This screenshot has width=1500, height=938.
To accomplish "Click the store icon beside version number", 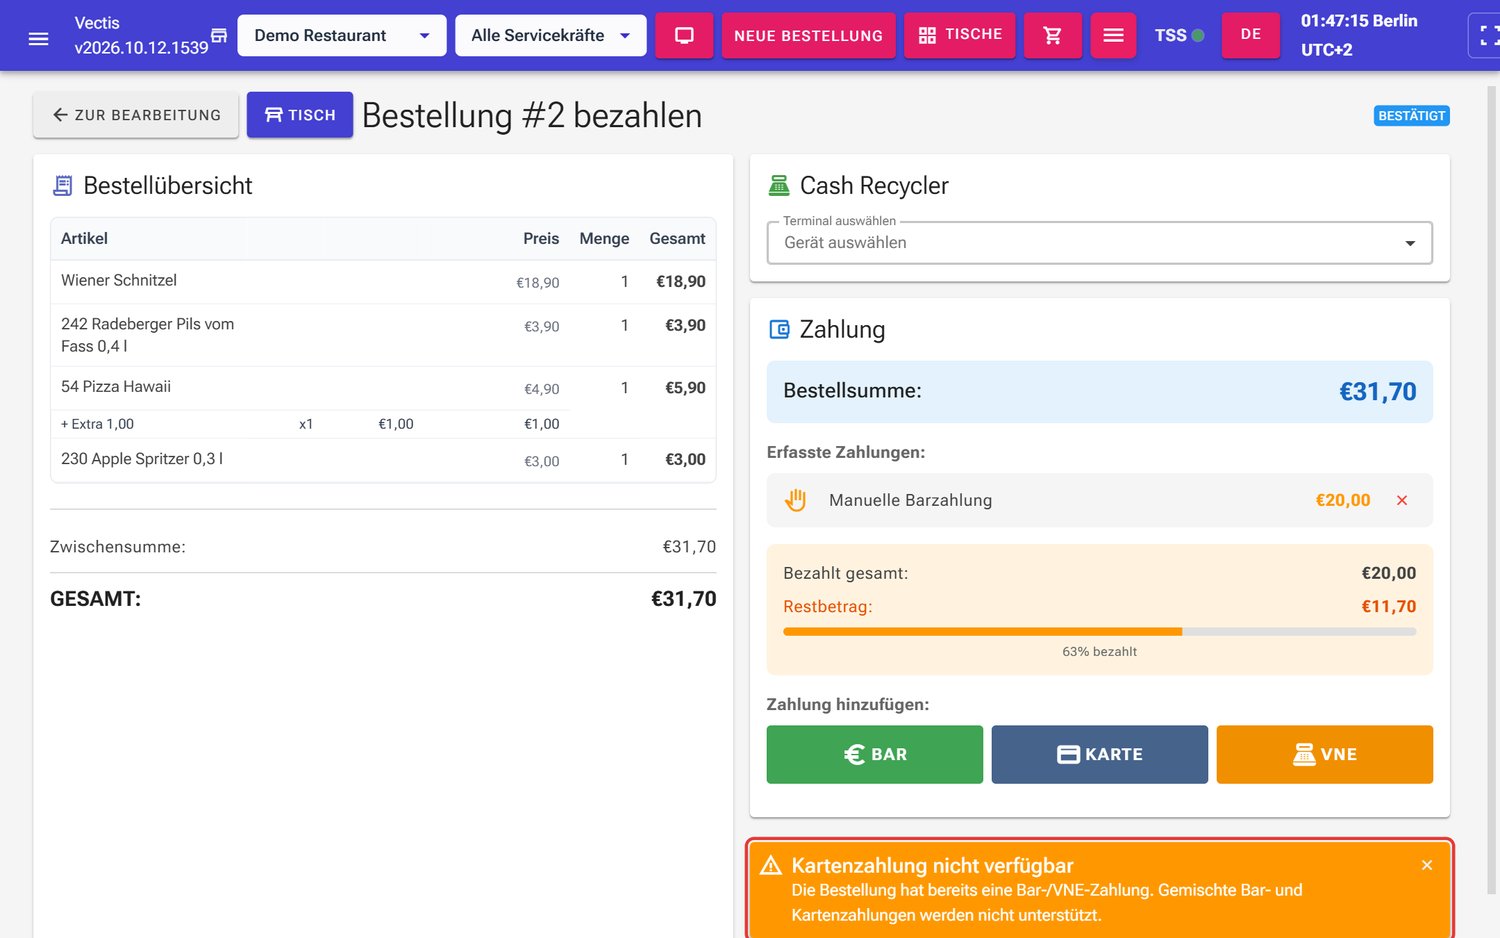I will coord(219,35).
